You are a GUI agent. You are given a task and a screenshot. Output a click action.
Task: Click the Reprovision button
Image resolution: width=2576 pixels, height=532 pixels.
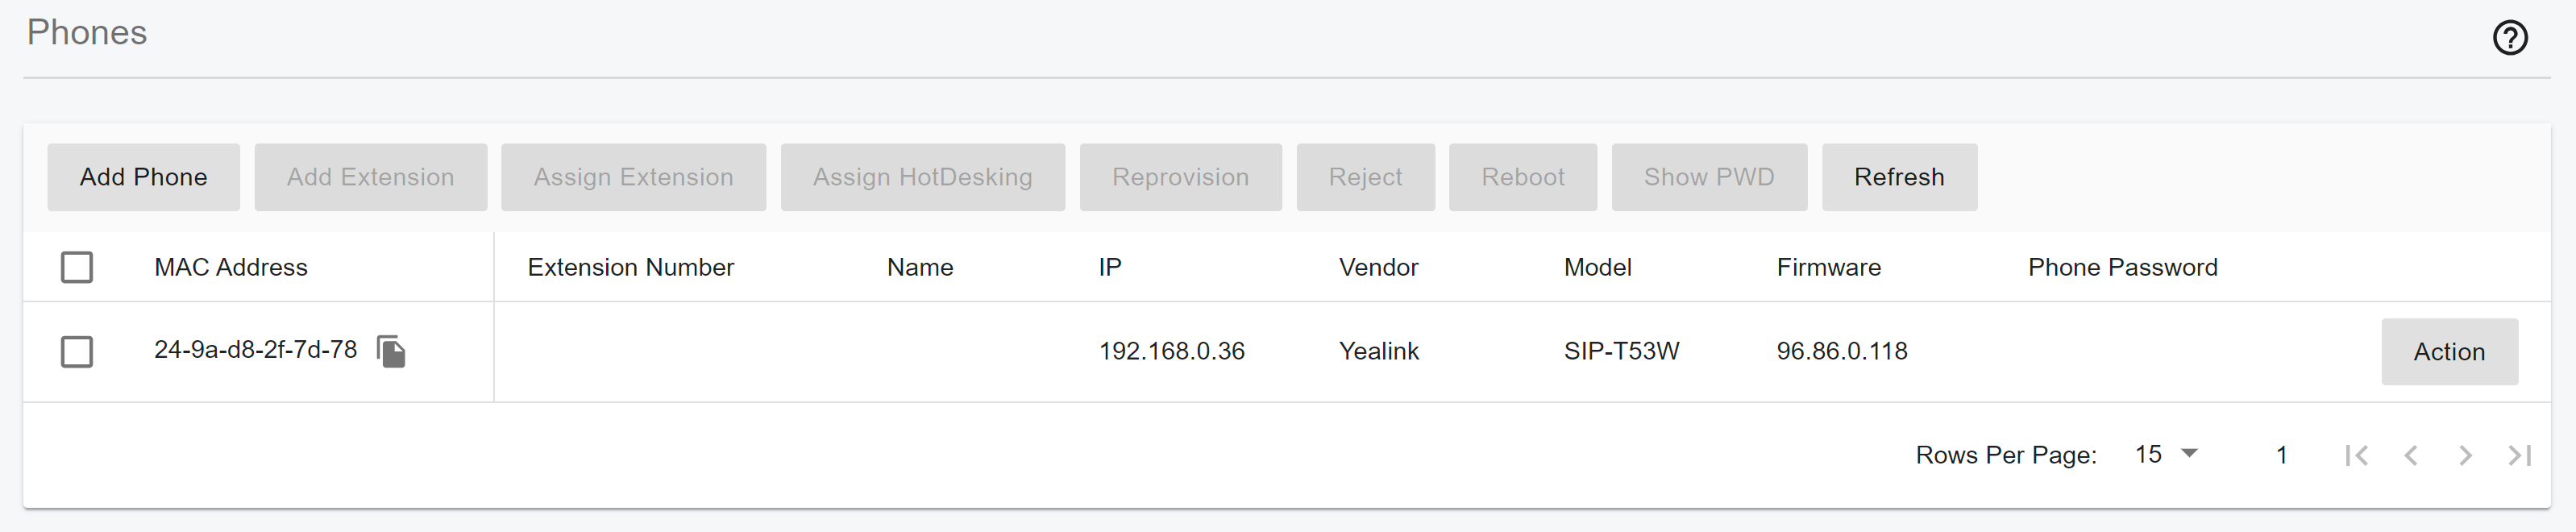pyautogui.click(x=1180, y=177)
